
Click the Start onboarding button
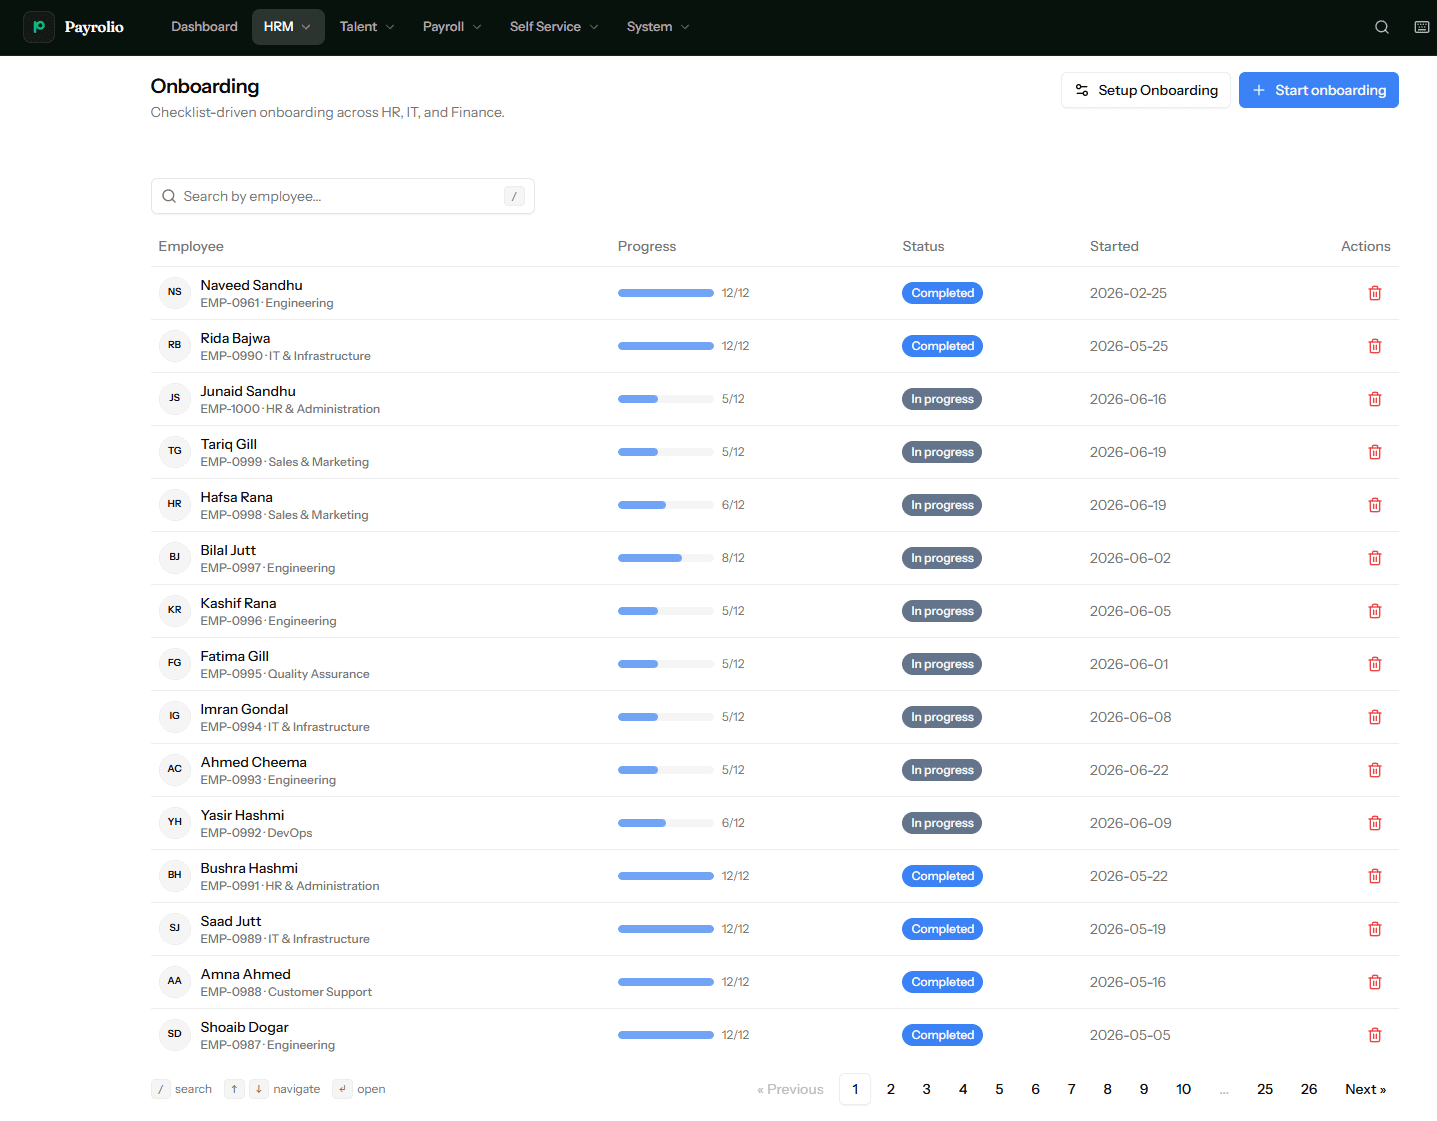tap(1318, 90)
